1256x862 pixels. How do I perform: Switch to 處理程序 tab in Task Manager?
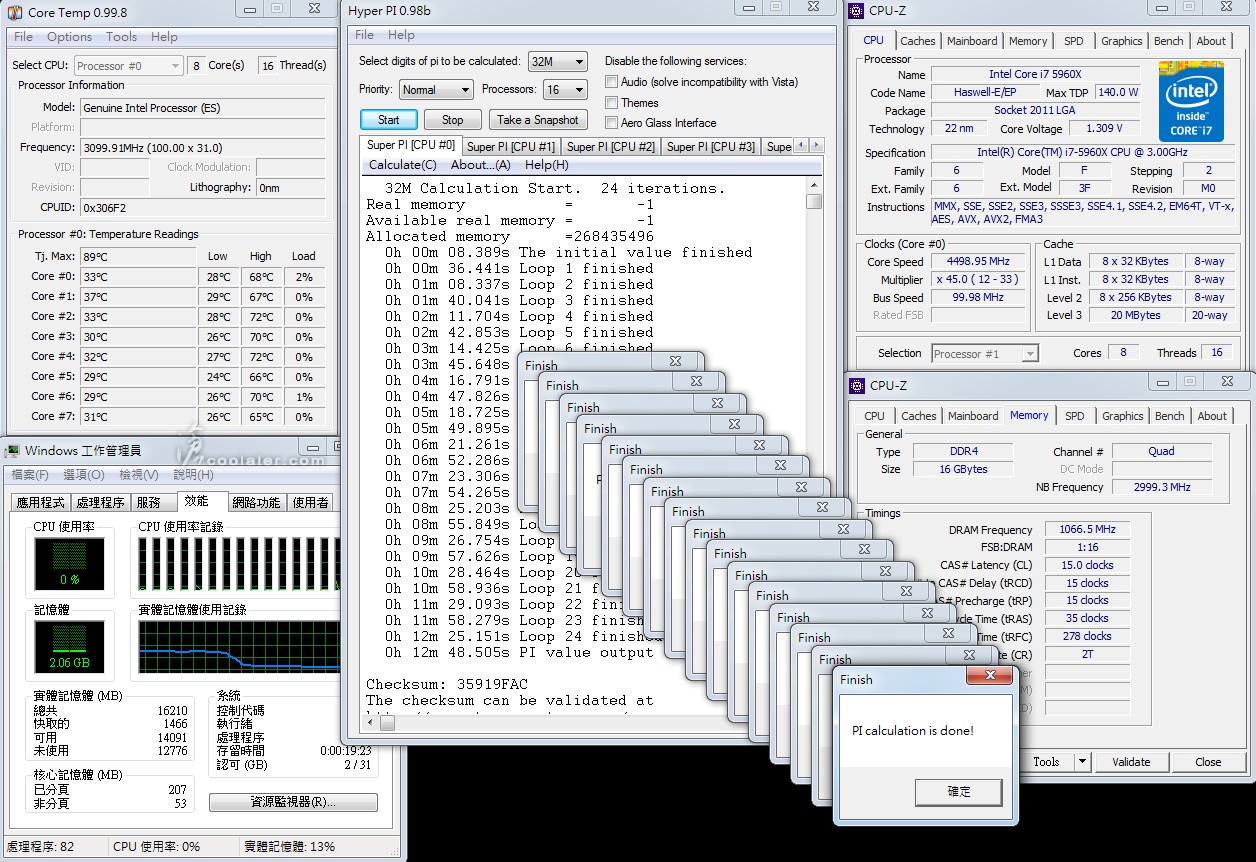tap(101, 503)
